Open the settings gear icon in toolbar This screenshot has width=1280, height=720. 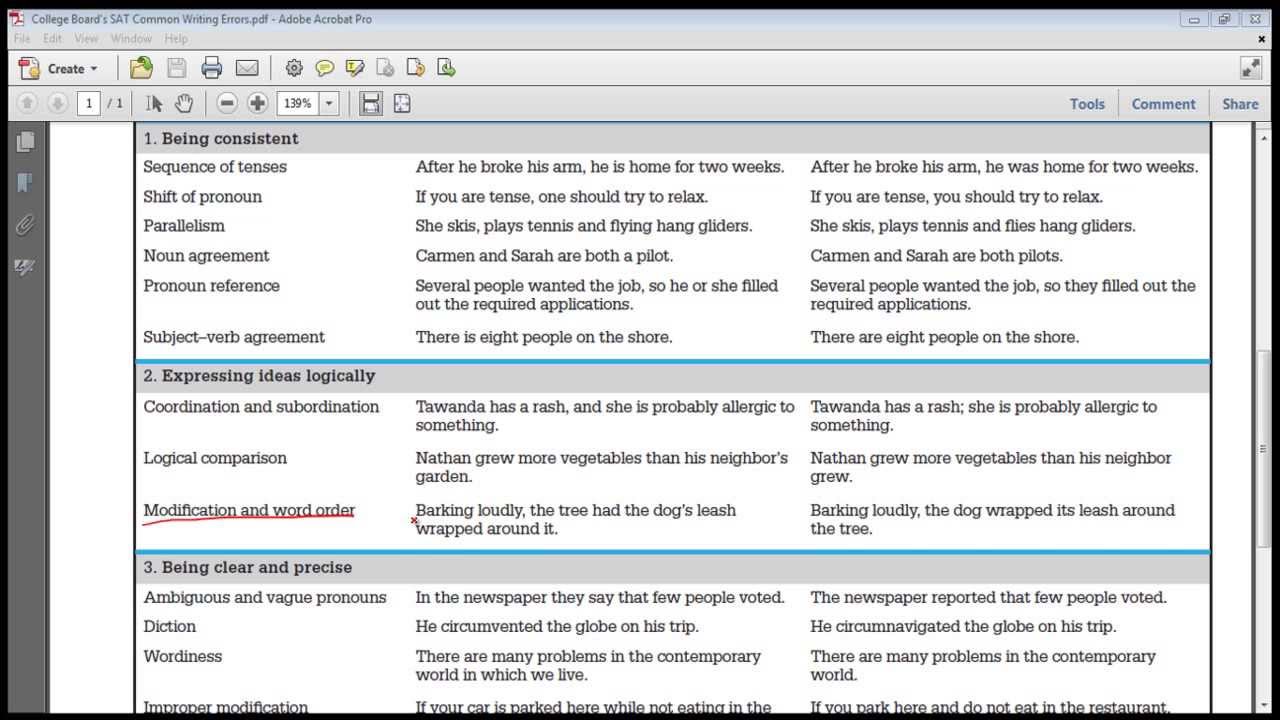tap(294, 68)
